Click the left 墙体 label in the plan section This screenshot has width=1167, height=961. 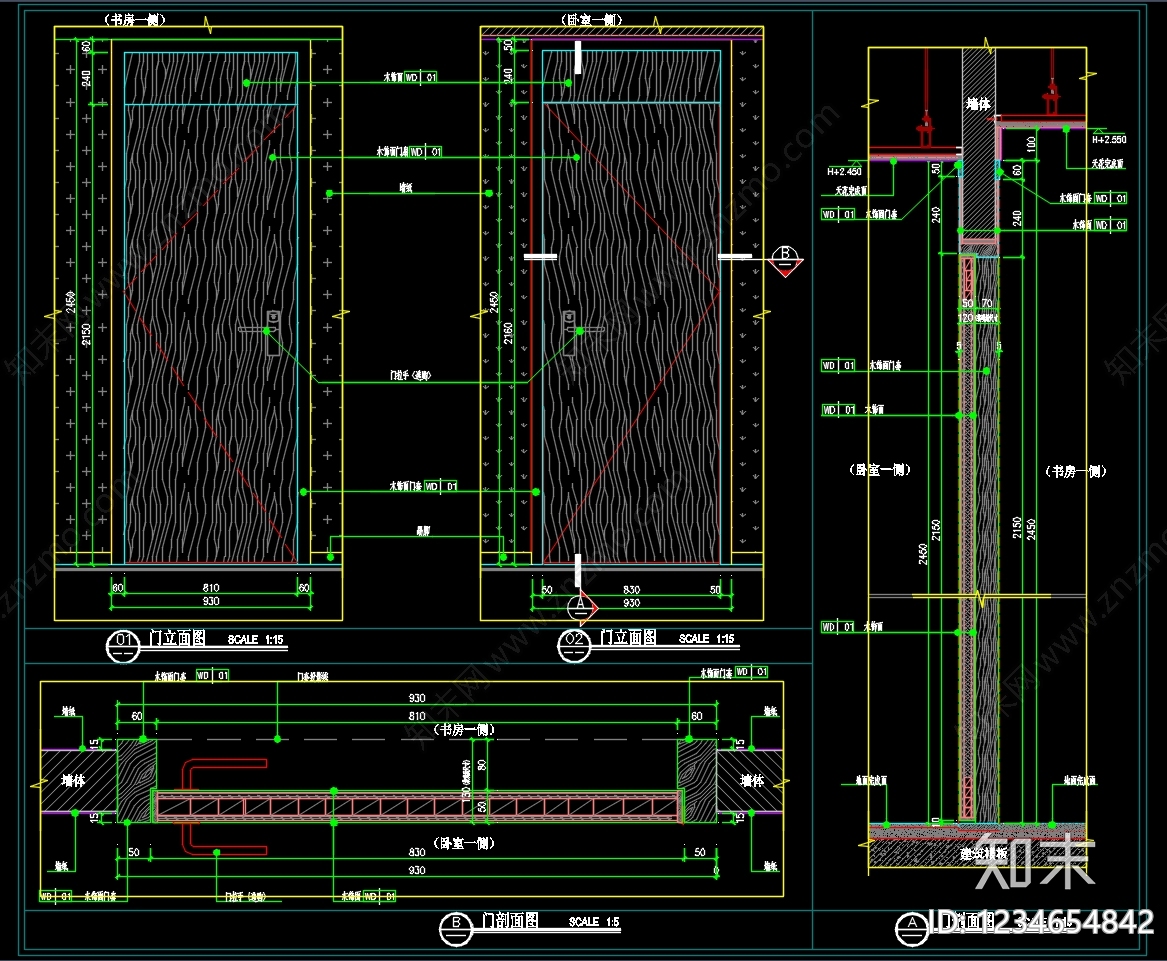73,780
